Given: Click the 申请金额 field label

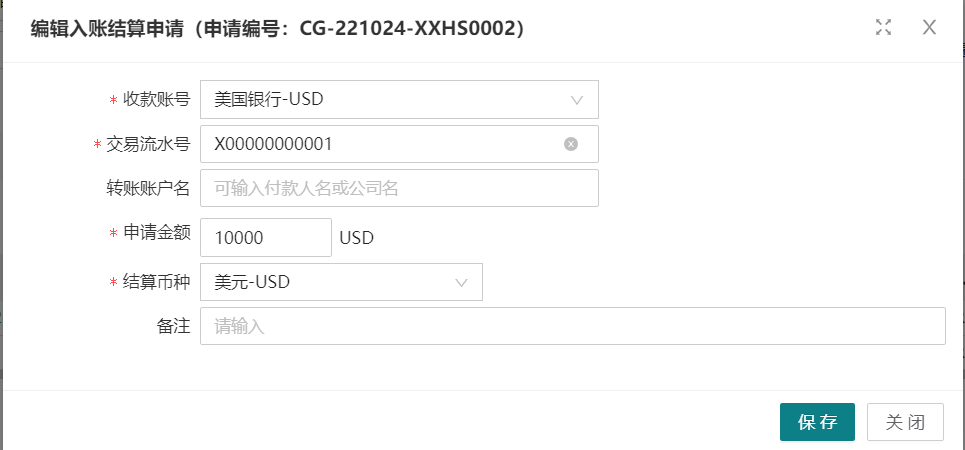Looking at the screenshot, I should [x=156, y=233].
